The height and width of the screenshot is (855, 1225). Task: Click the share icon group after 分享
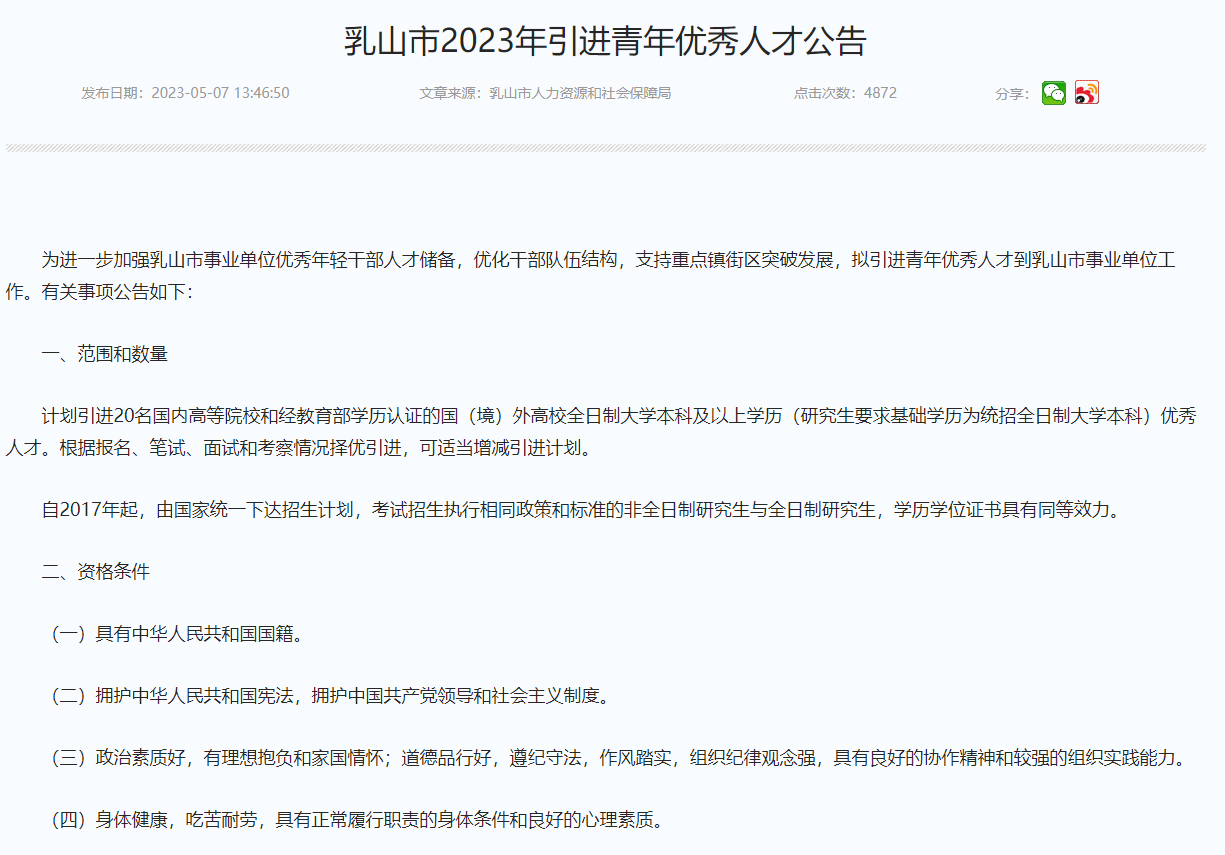[x=1070, y=92]
